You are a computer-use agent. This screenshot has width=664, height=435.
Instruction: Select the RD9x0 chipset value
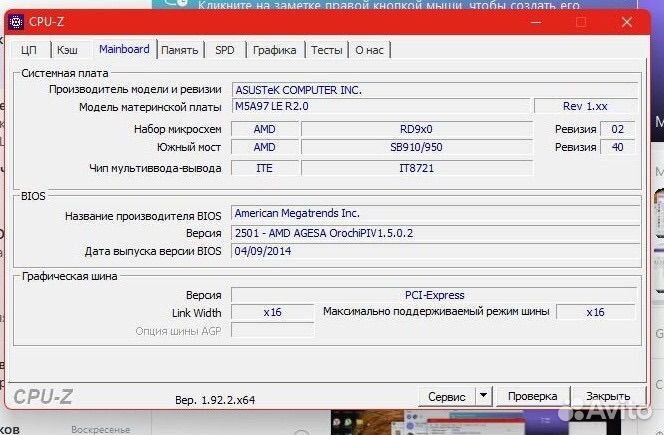417,129
